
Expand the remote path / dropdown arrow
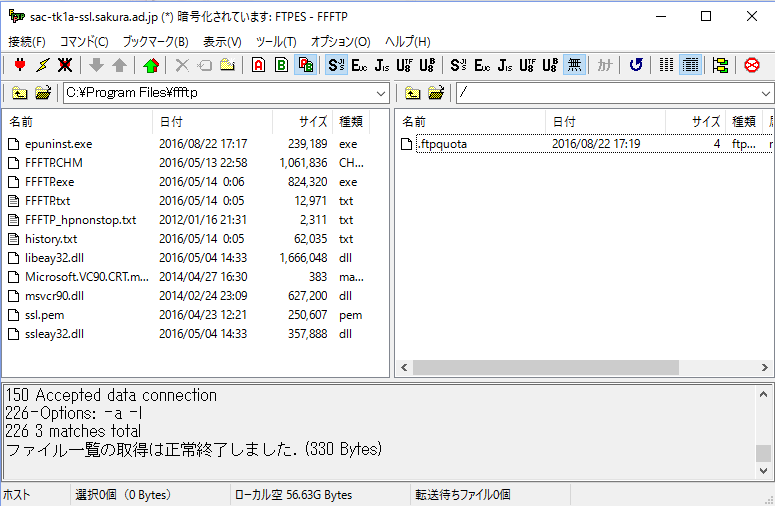[766, 93]
